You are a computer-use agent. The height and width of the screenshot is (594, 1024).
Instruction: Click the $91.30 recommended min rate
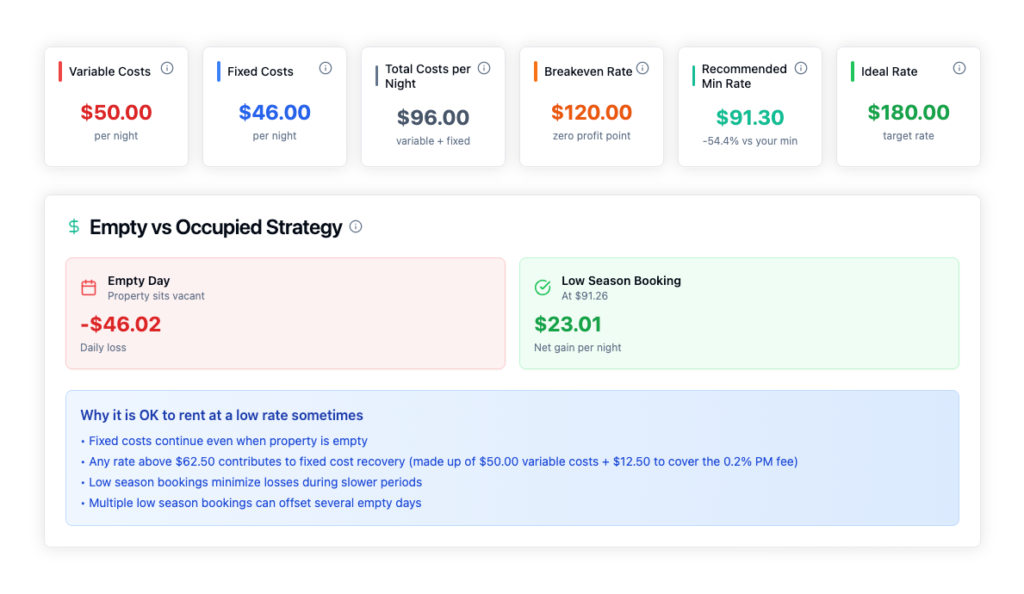(750, 117)
